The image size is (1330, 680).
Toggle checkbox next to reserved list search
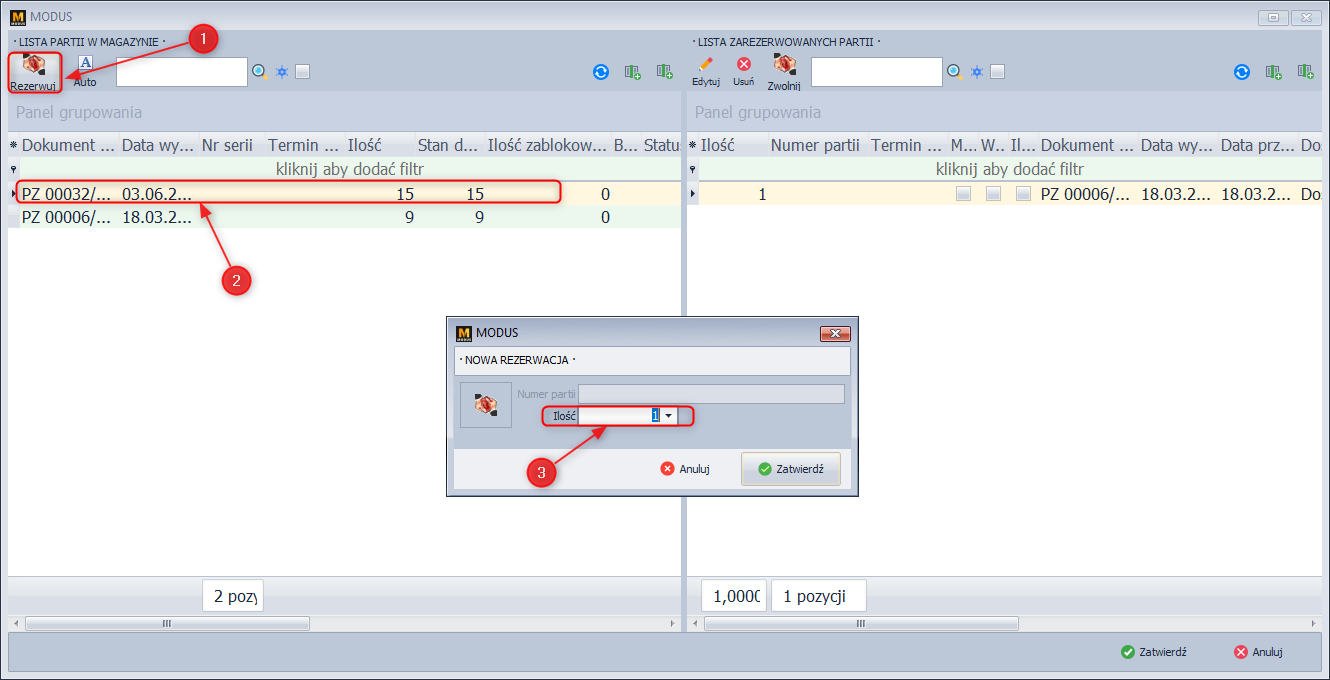click(x=997, y=72)
